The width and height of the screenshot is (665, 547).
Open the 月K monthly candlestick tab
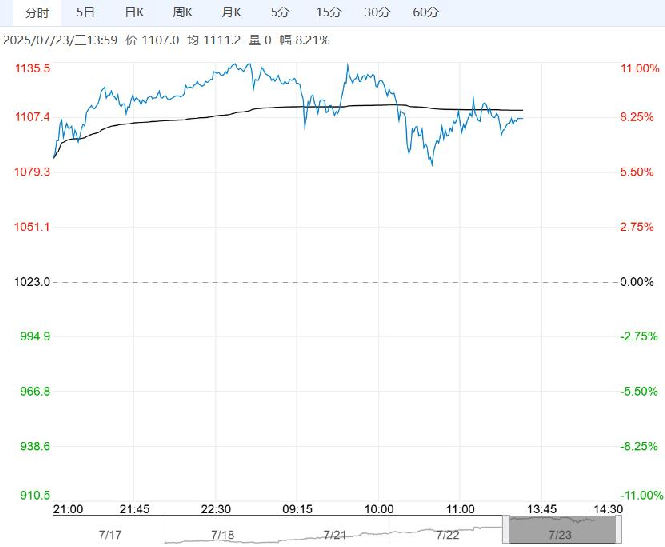pyautogui.click(x=231, y=12)
